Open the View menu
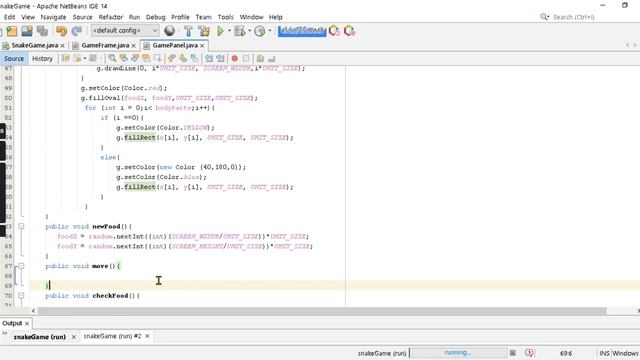The image size is (640, 360). 28,17
